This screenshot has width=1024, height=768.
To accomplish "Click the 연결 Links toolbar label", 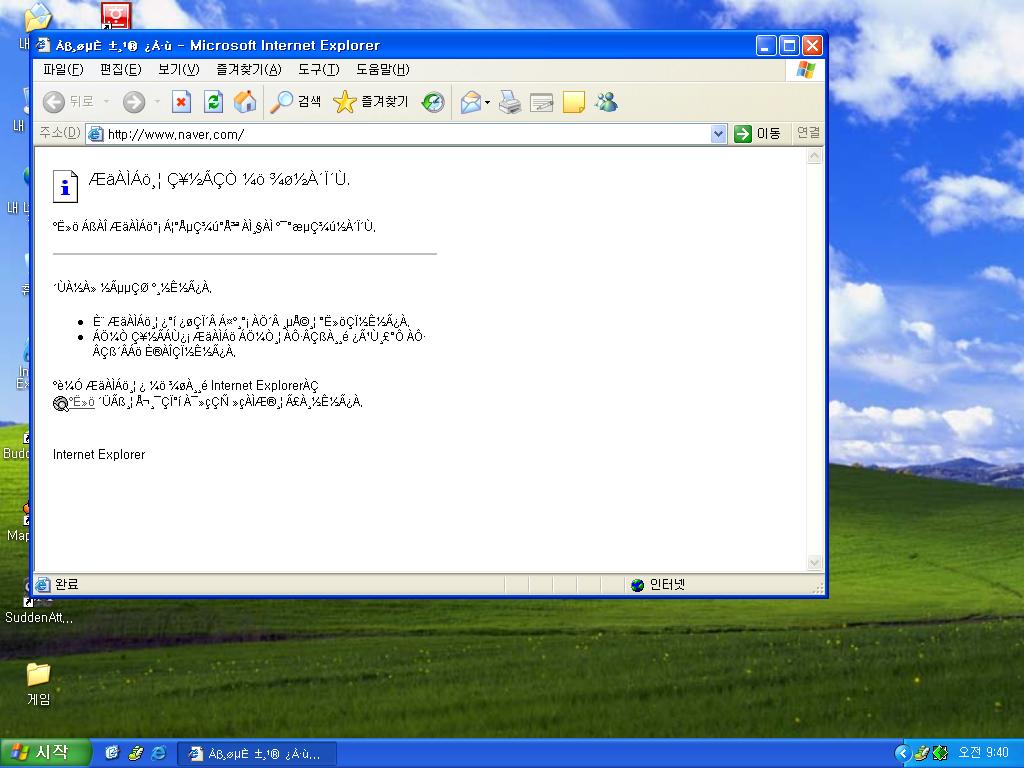I will tap(808, 133).
